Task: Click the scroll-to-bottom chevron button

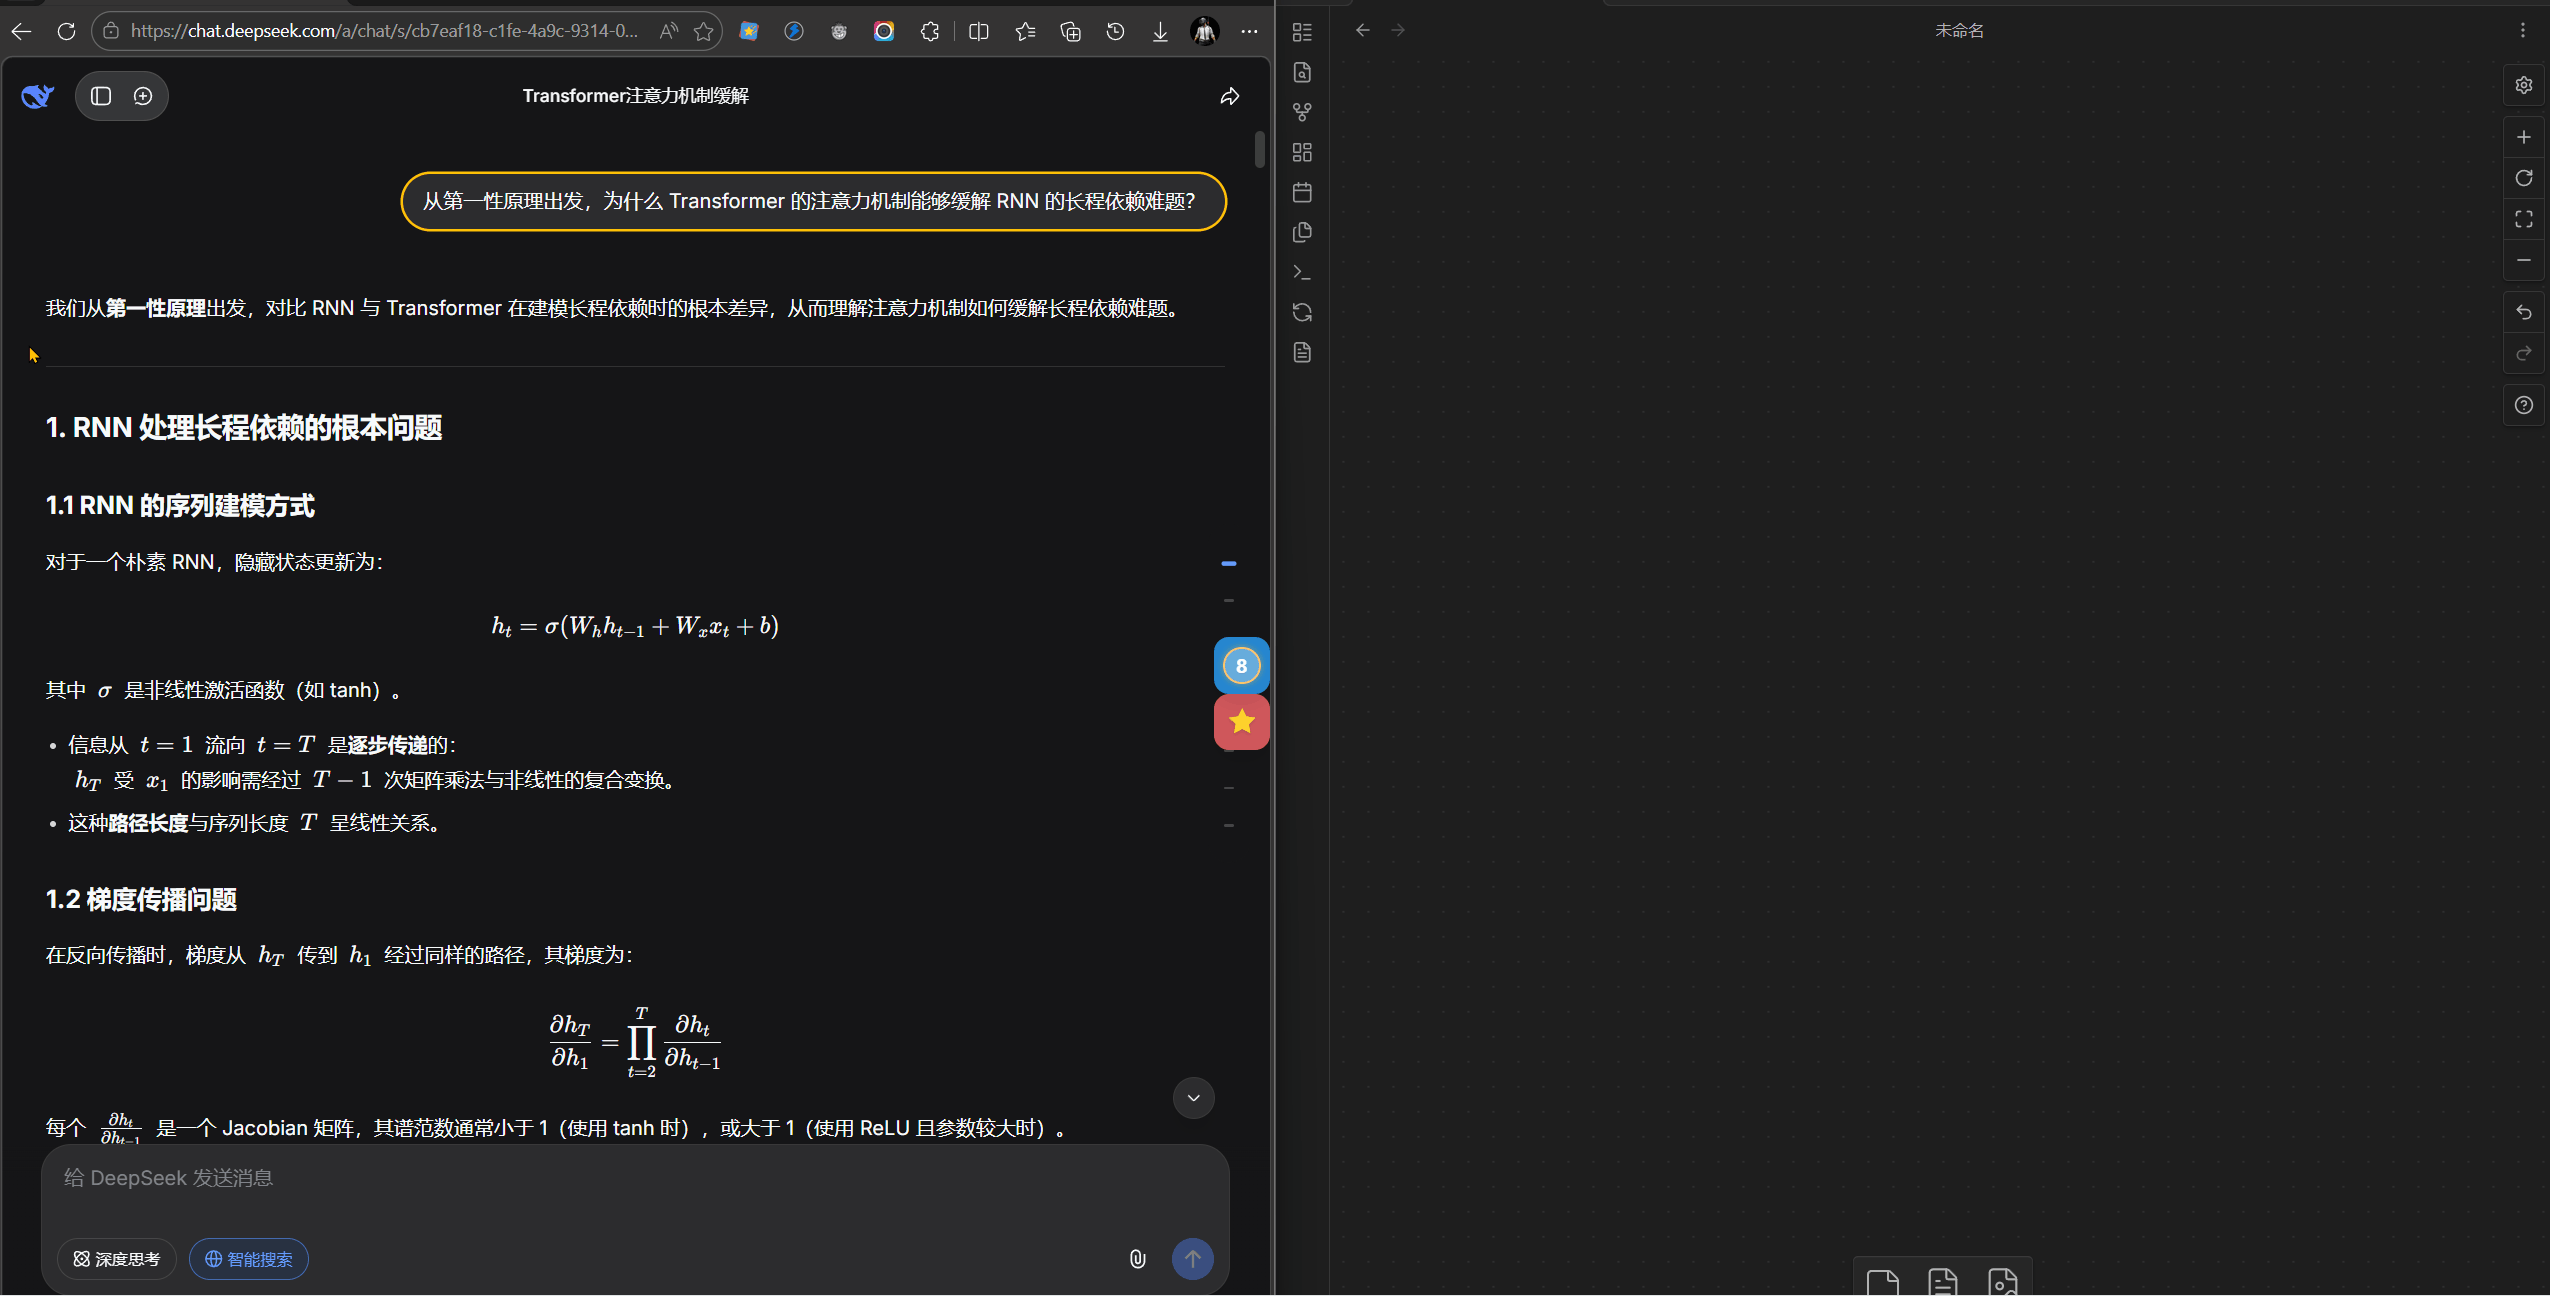Action: point(1193,1098)
